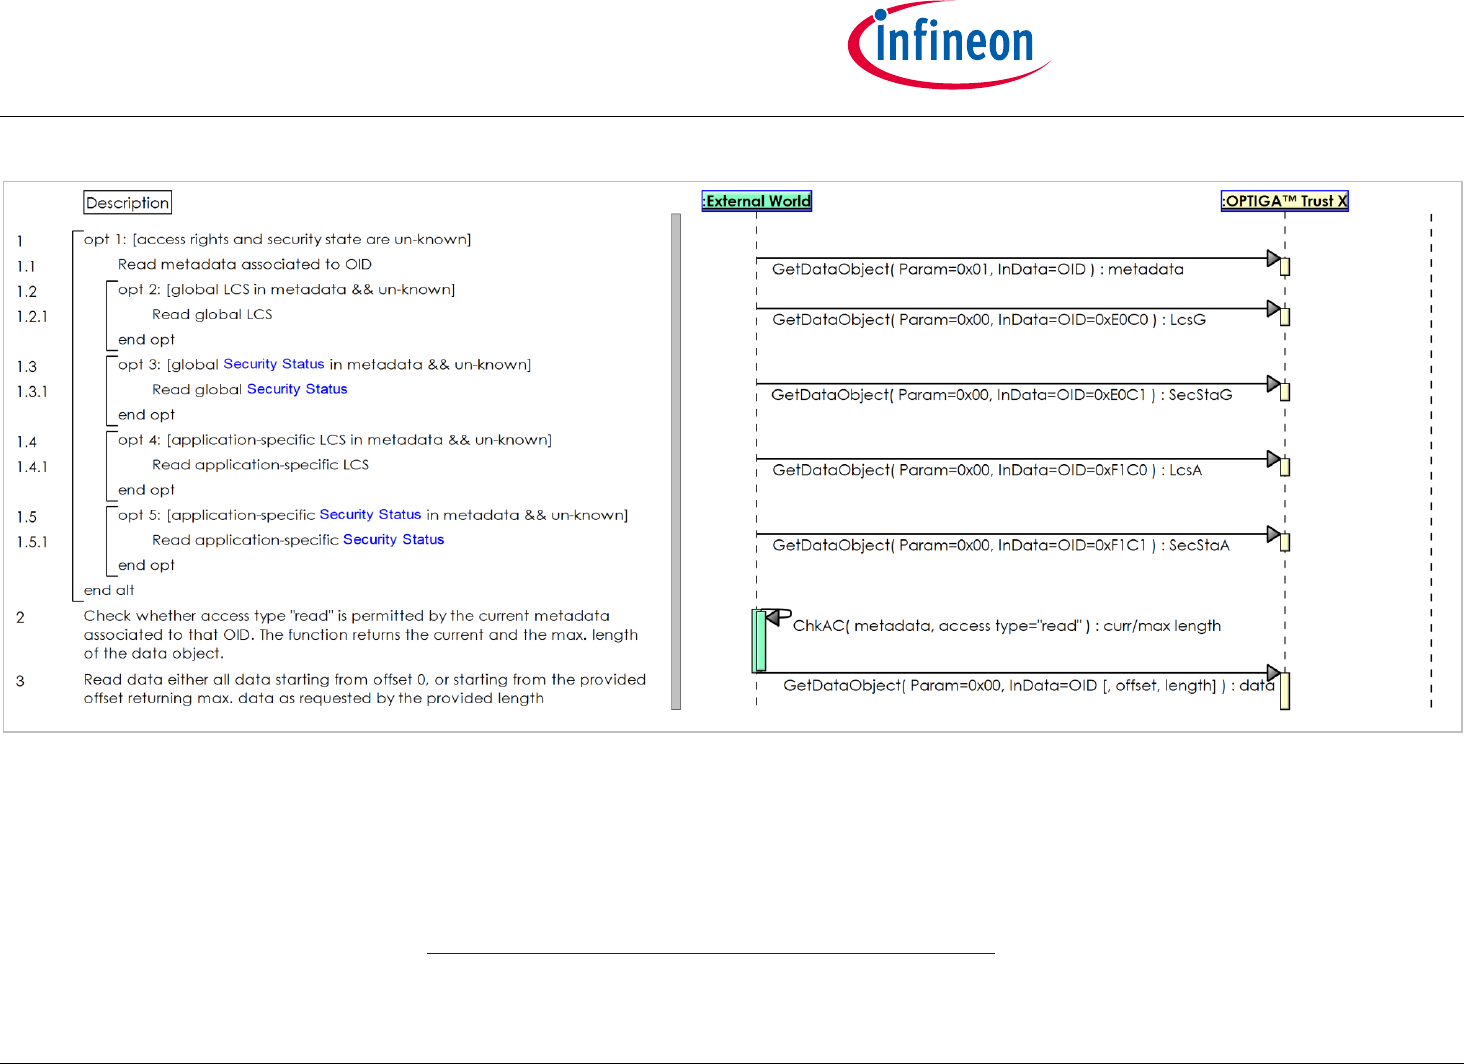
Task: Click the :External World lifeline header
Action: coord(757,201)
